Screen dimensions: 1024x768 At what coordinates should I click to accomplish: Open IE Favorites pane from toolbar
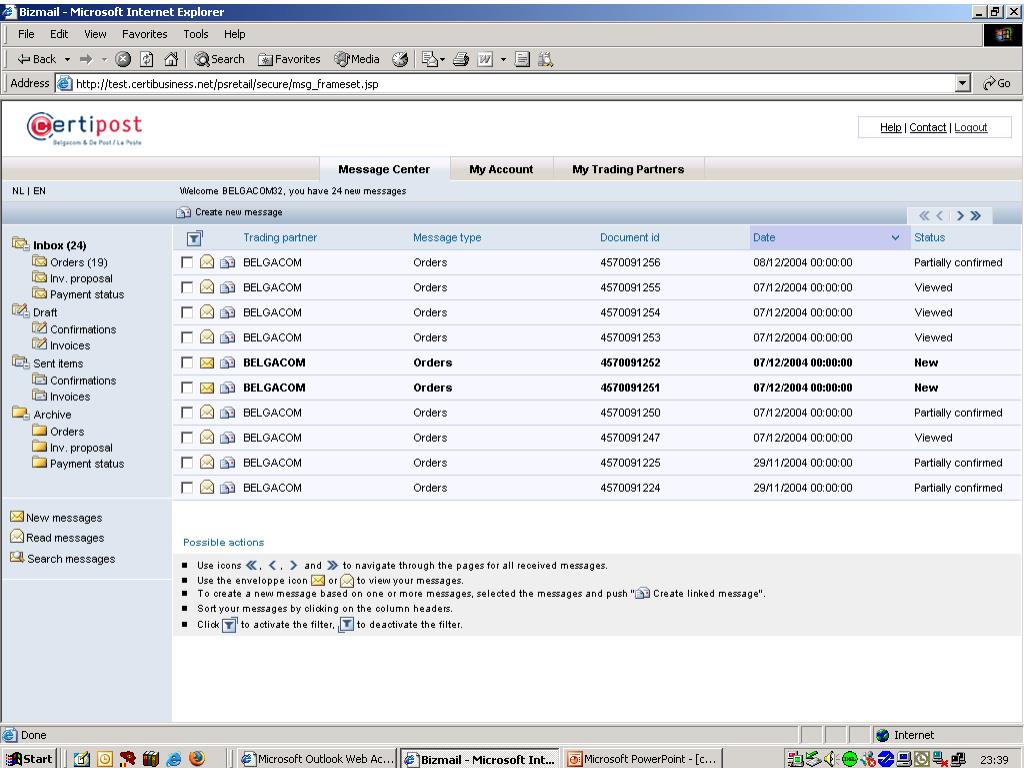pos(289,59)
